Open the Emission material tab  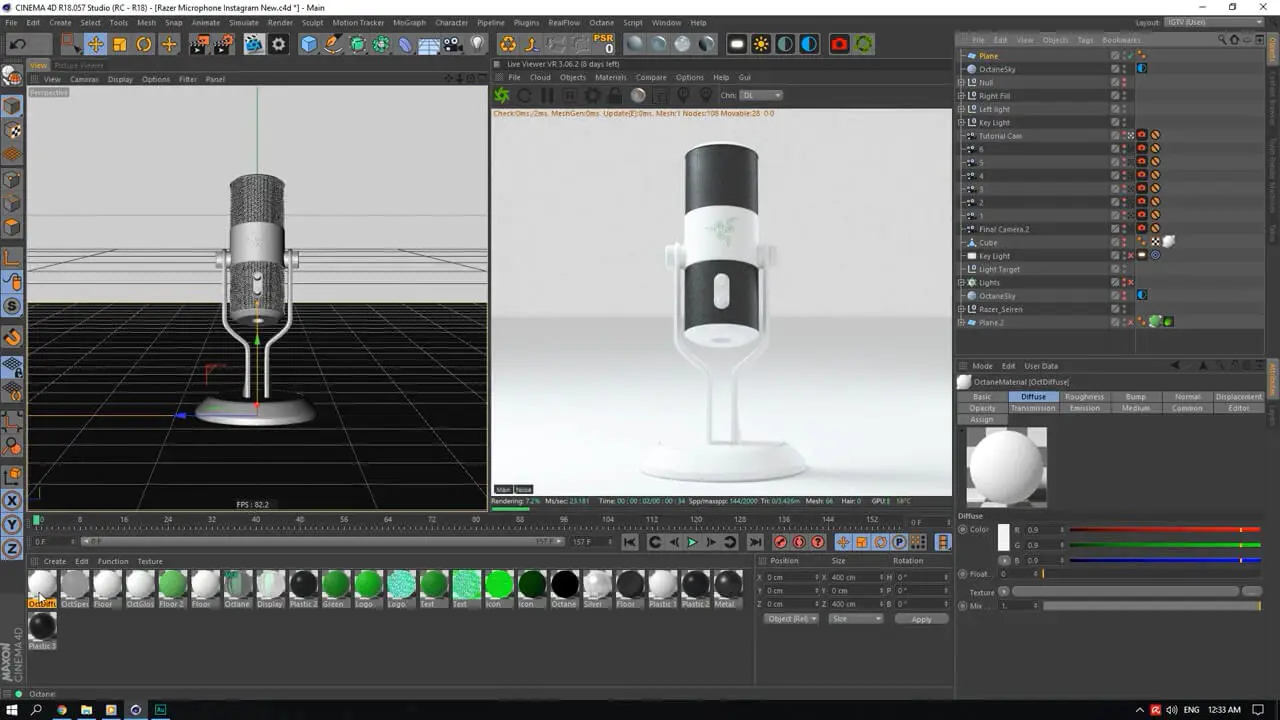1084,408
